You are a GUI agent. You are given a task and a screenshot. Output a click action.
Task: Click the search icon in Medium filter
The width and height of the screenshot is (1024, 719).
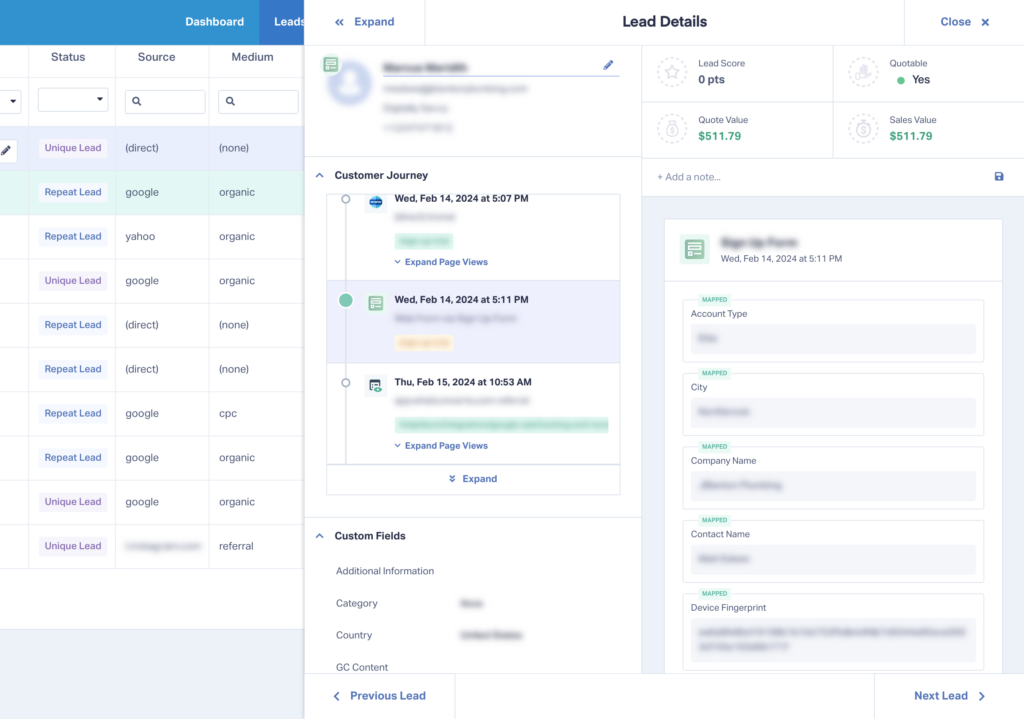pos(230,101)
